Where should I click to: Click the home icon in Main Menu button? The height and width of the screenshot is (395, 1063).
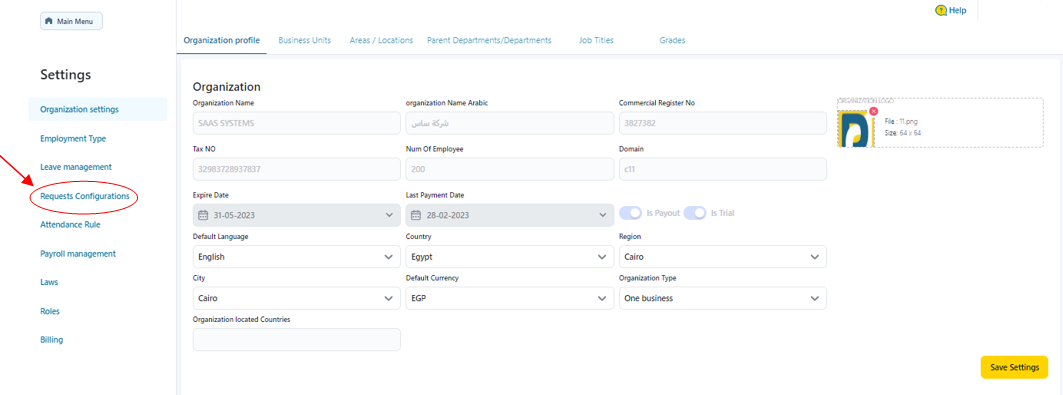coord(48,21)
